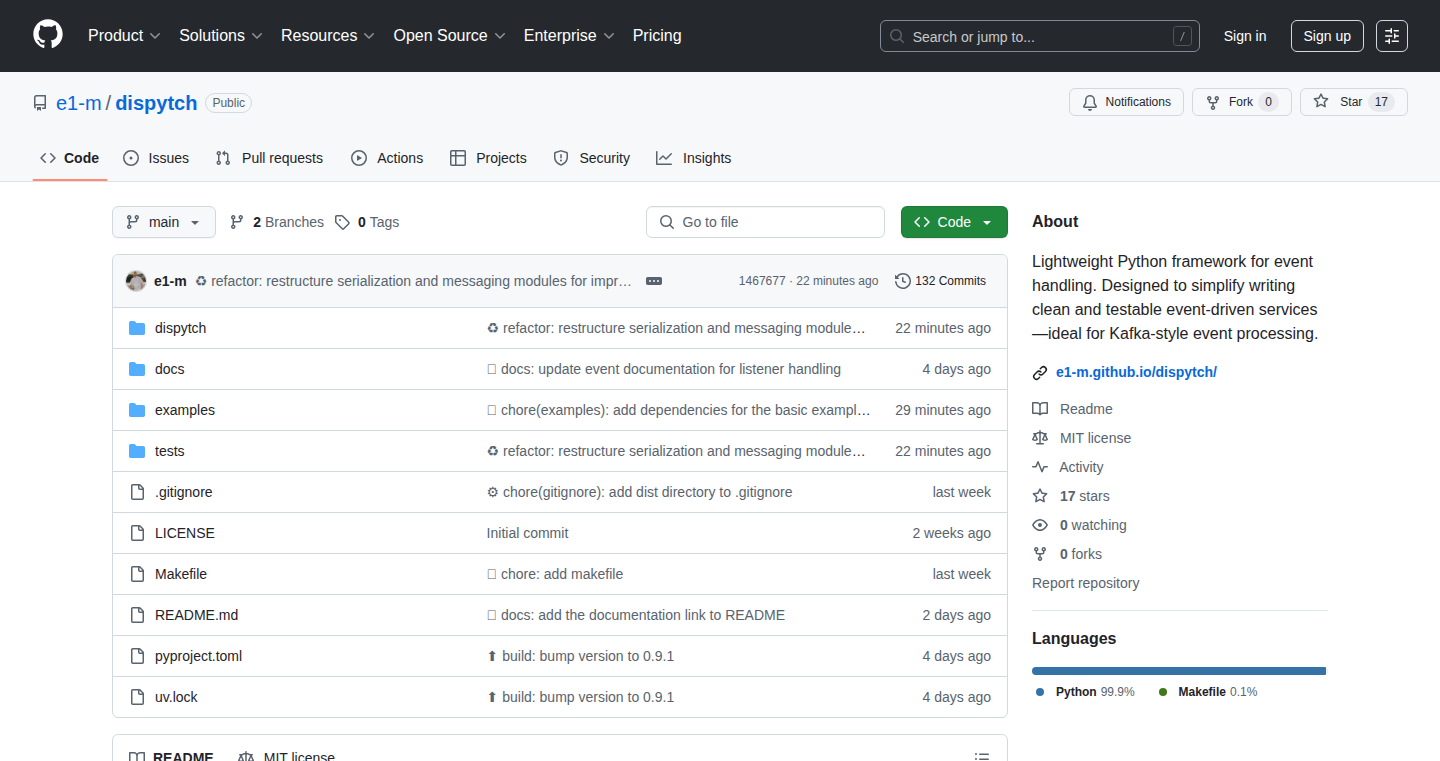This screenshot has height=761, width=1440.
Task: Click the fork icon in Fork button
Action: pos(1213,102)
